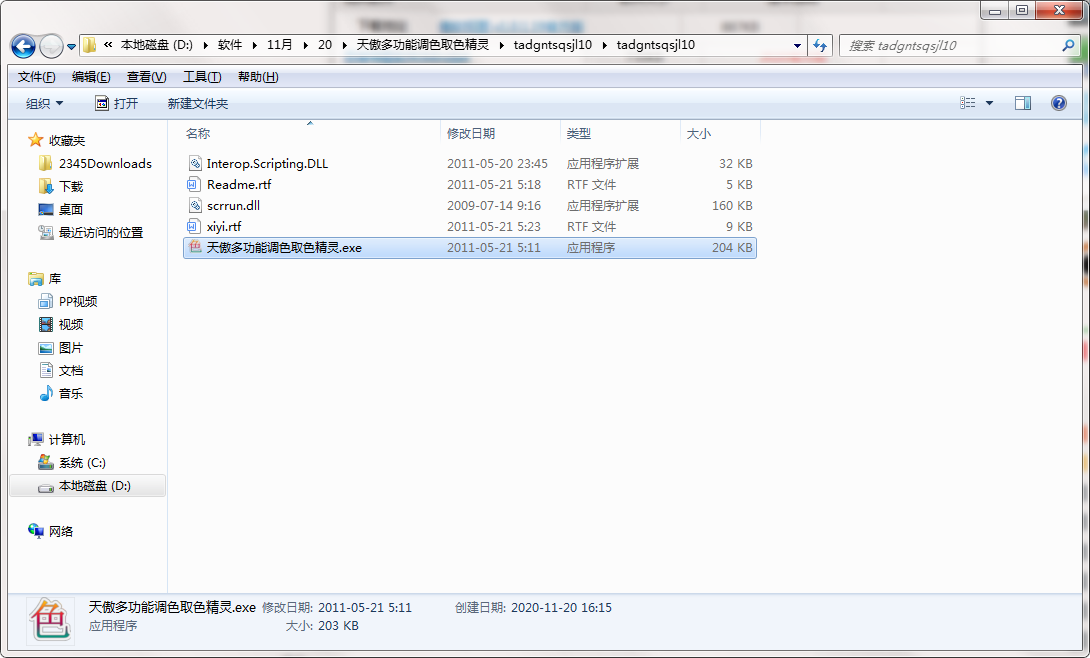The width and height of the screenshot is (1090, 658).
Task: Click the folder icon in address bar
Action: (x=90, y=46)
